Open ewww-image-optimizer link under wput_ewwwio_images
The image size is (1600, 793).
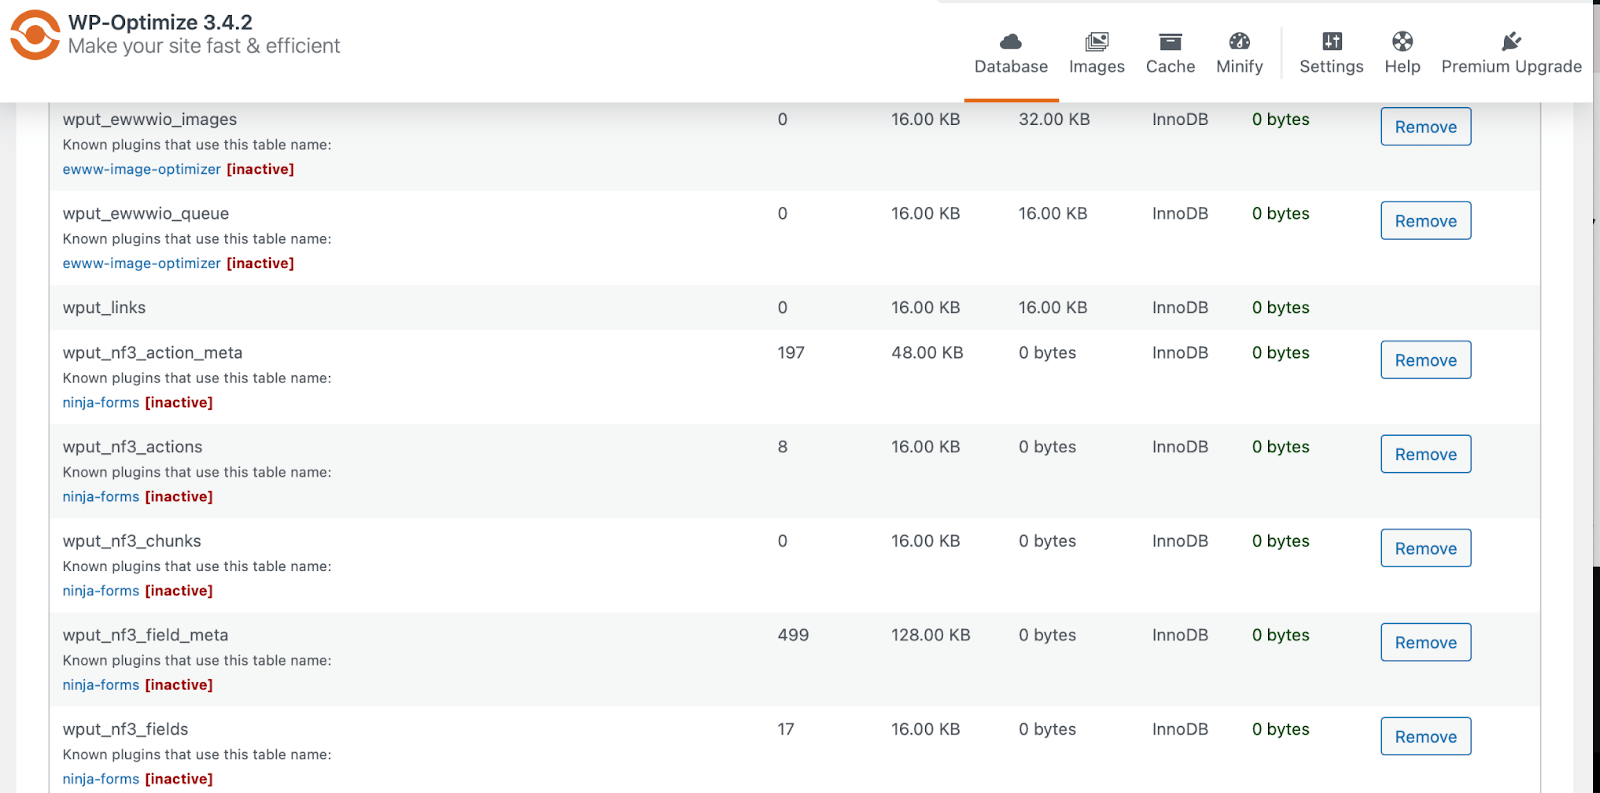pos(141,169)
